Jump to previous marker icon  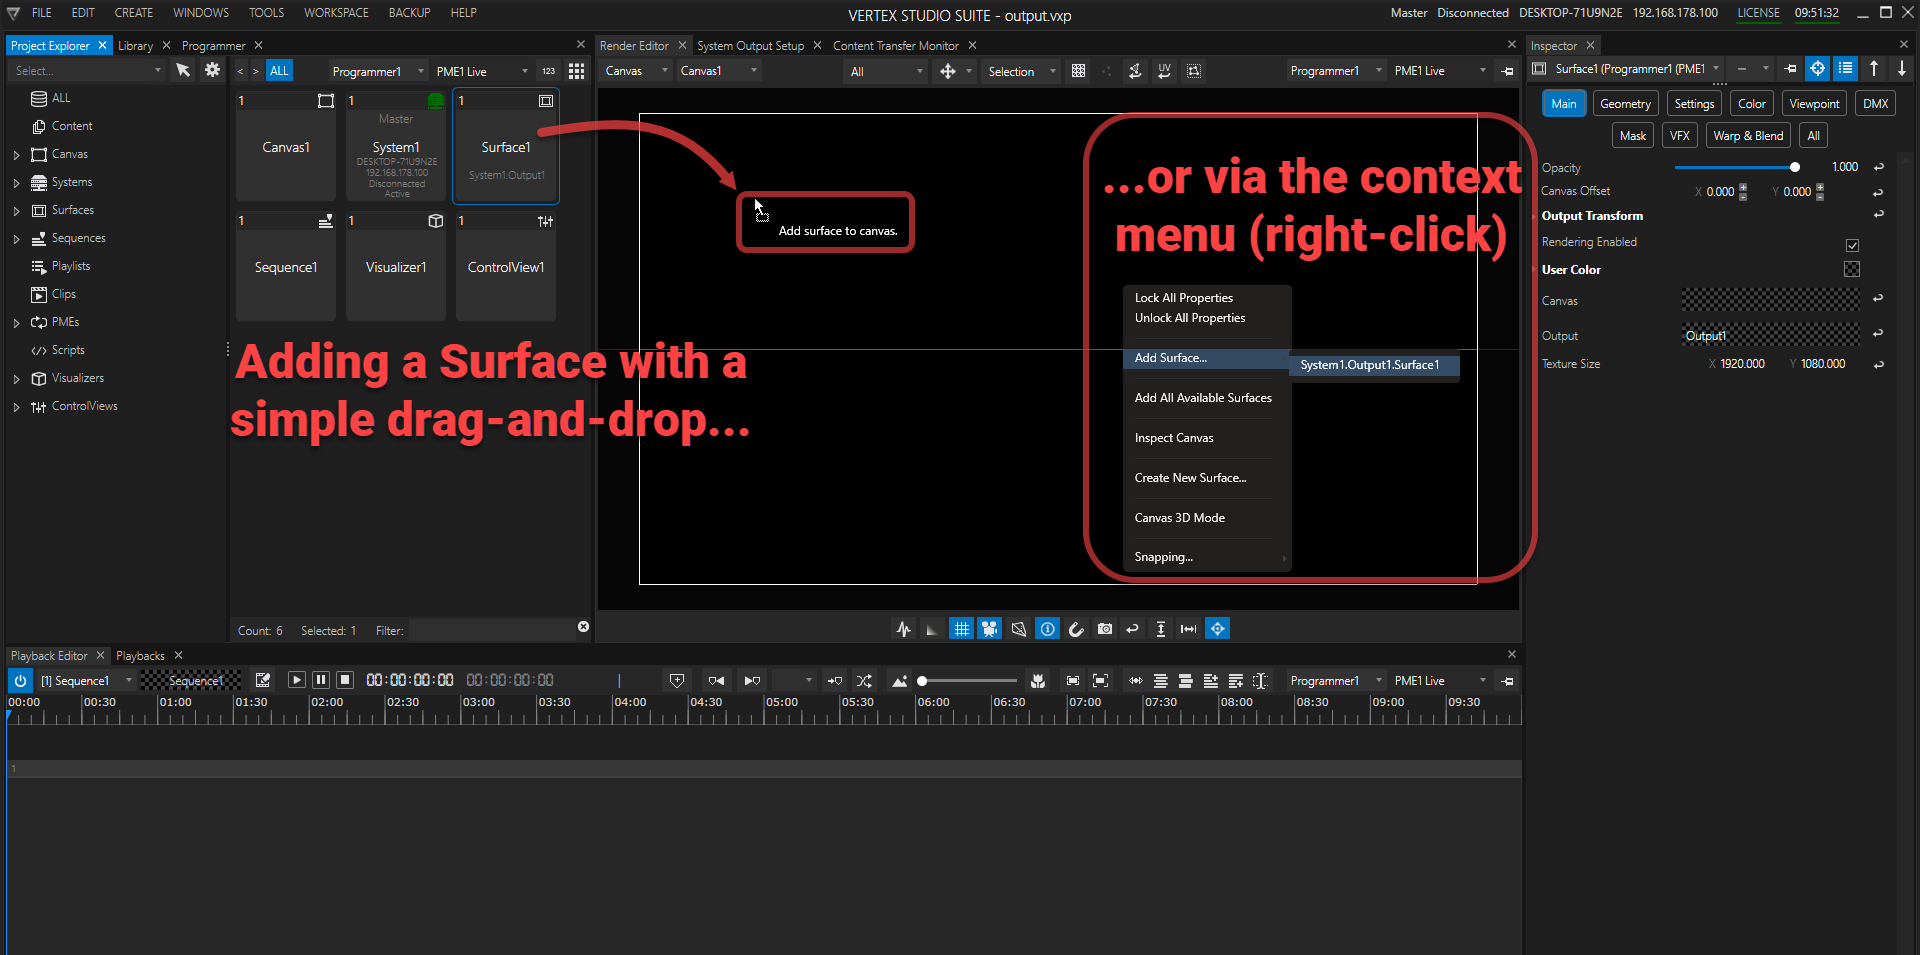click(716, 681)
